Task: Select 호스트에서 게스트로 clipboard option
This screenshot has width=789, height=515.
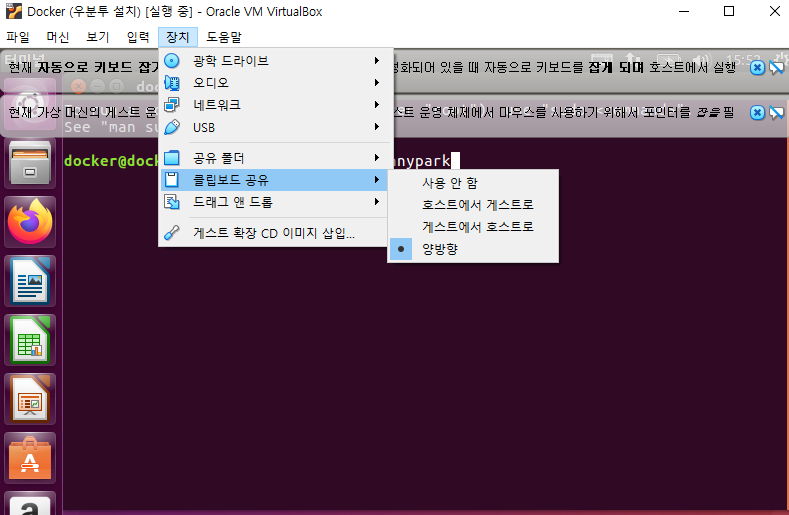Action: point(474,205)
